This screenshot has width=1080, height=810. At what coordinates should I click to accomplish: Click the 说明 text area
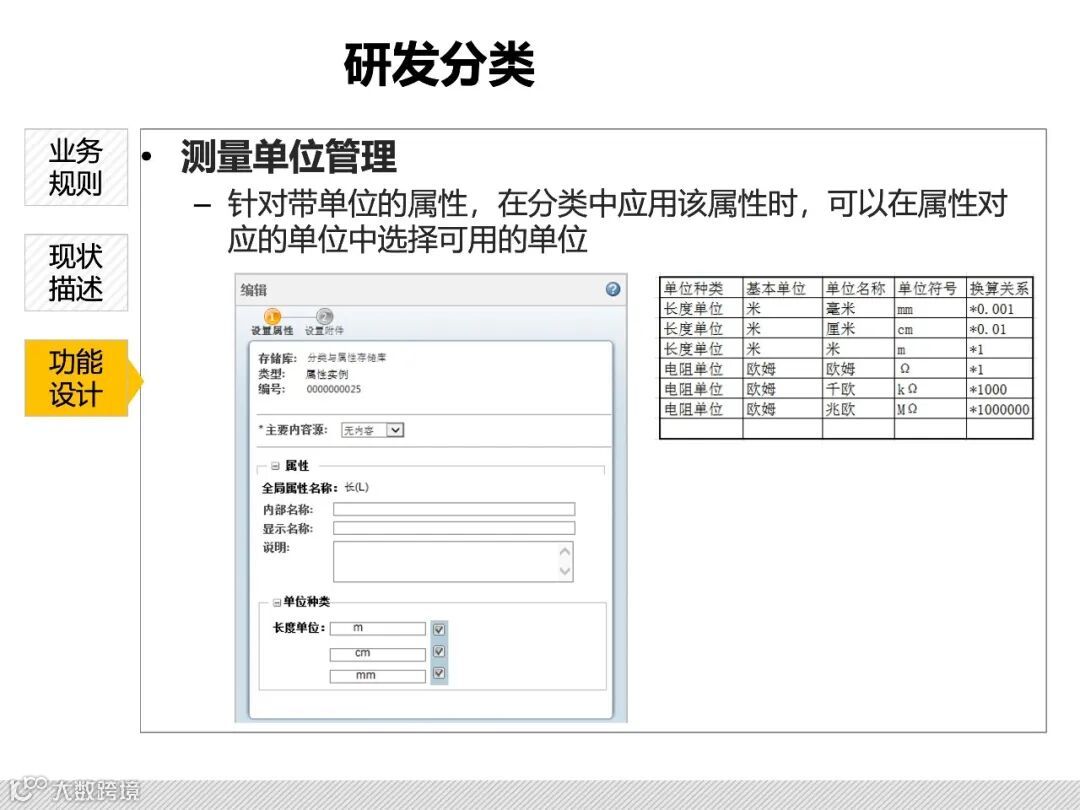pos(453,561)
